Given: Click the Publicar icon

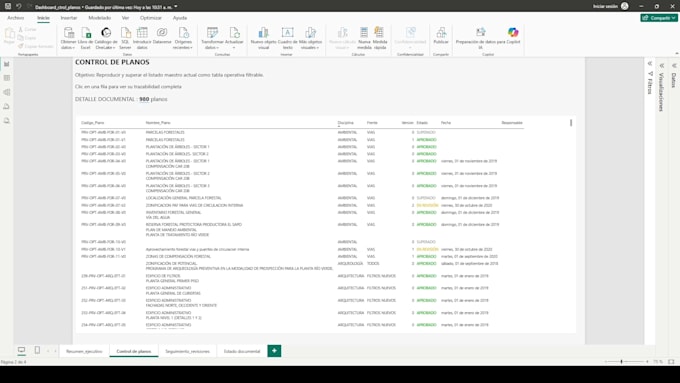Looking at the screenshot, I should (x=441, y=33).
